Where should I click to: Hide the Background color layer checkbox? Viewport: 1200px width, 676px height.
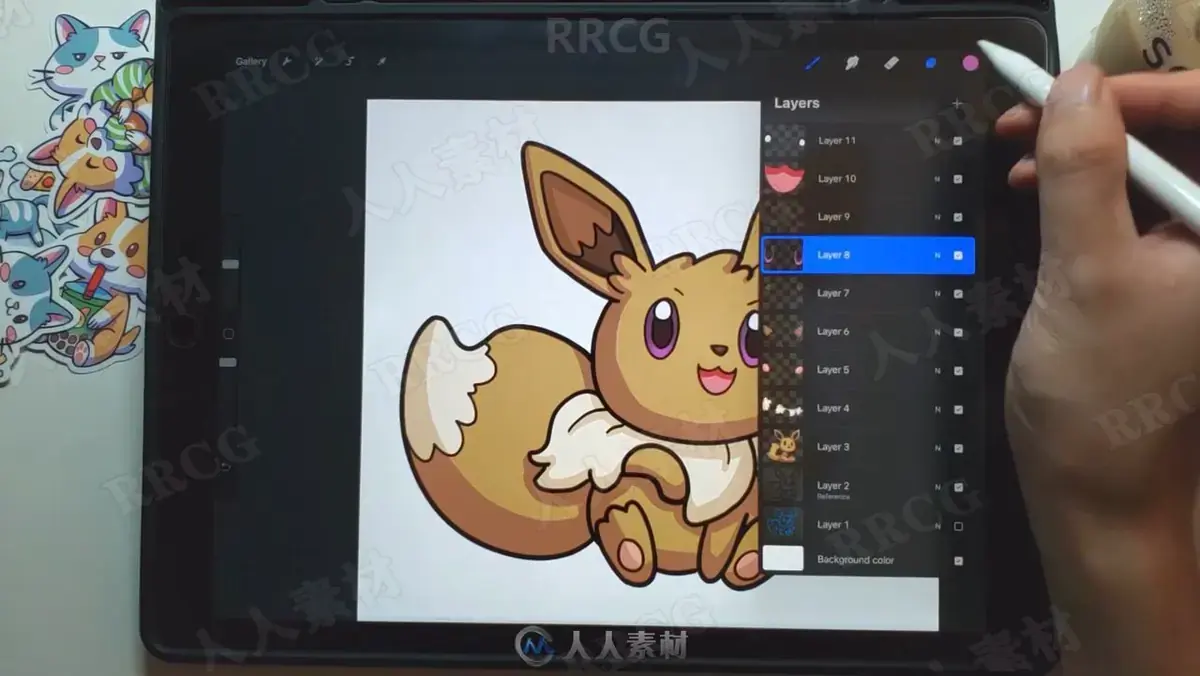coord(958,561)
